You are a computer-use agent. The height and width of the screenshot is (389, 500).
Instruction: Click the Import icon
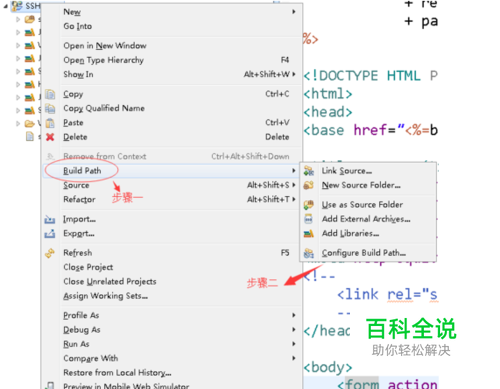50,219
